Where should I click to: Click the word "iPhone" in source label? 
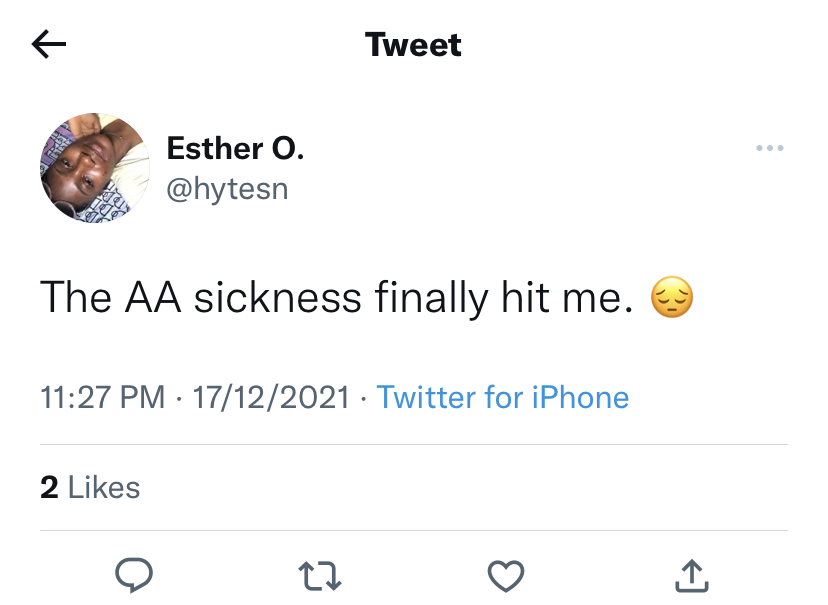[x=582, y=397]
